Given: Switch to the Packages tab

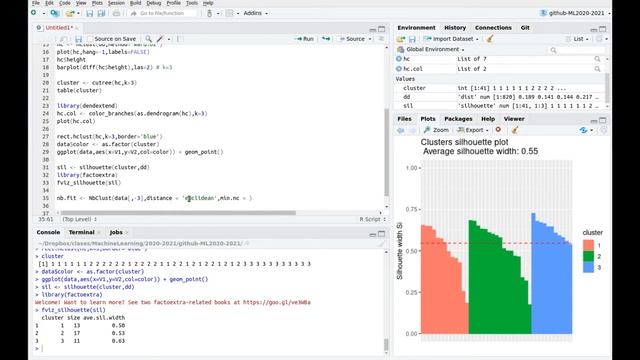Looking at the screenshot, I should coord(458,119).
